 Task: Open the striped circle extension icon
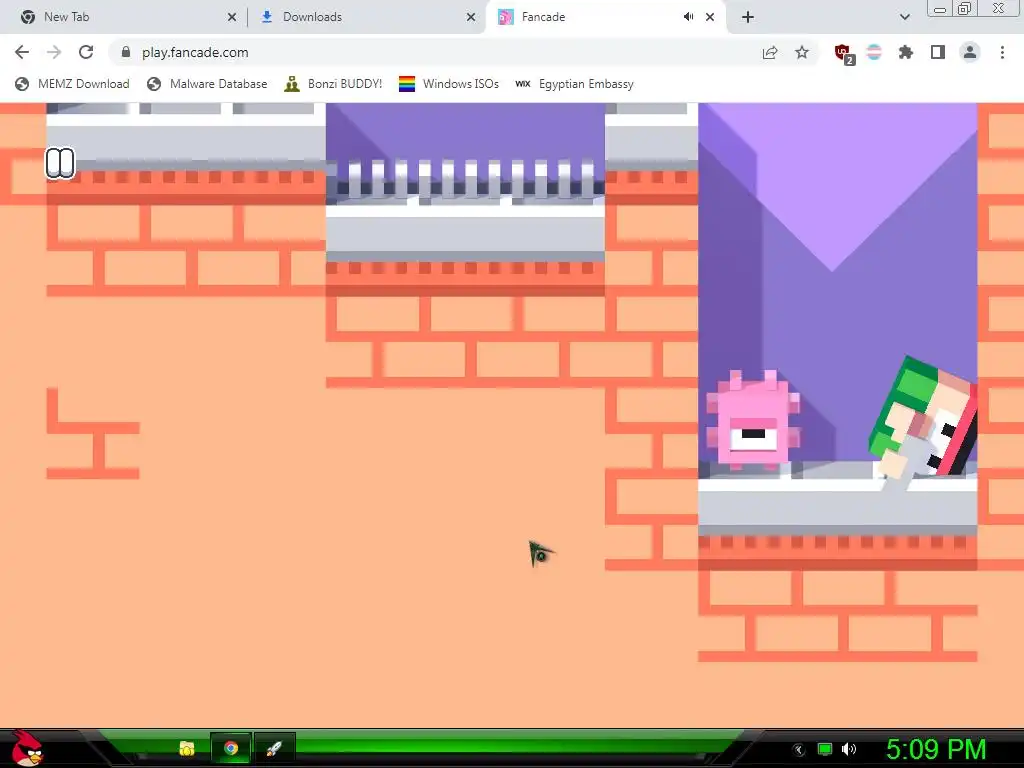[x=874, y=52]
